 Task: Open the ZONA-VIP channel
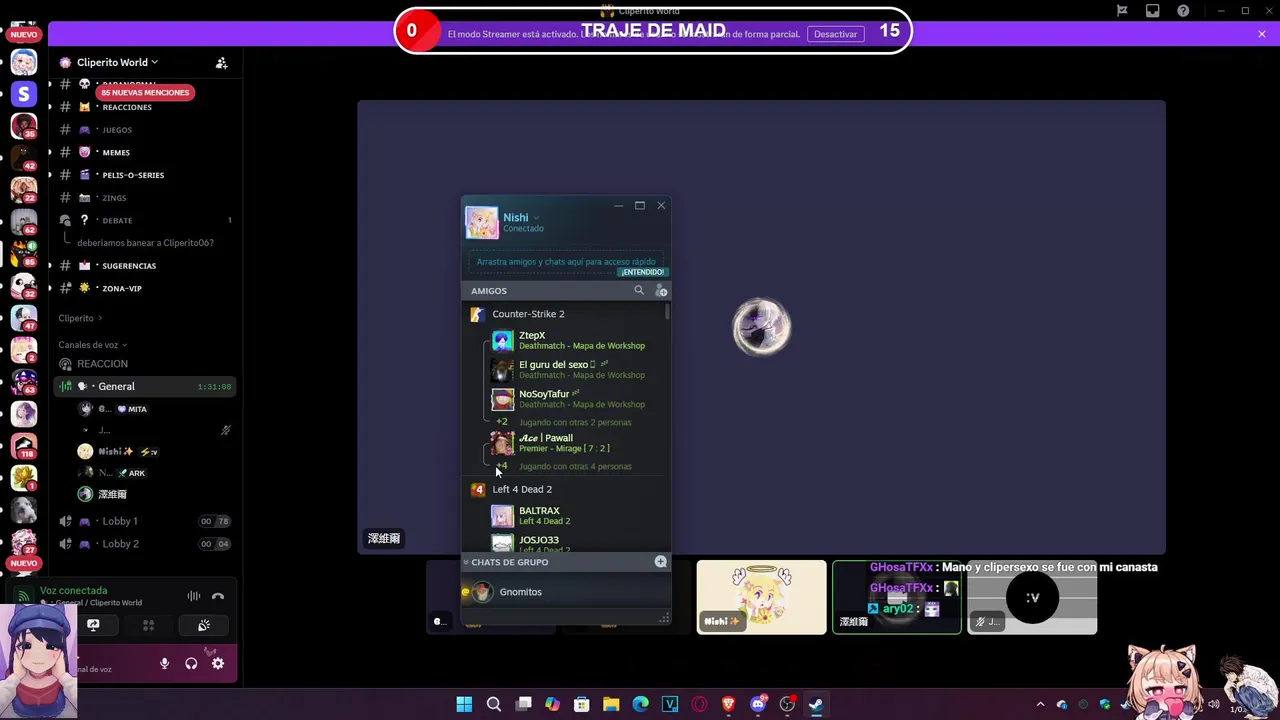145,288
